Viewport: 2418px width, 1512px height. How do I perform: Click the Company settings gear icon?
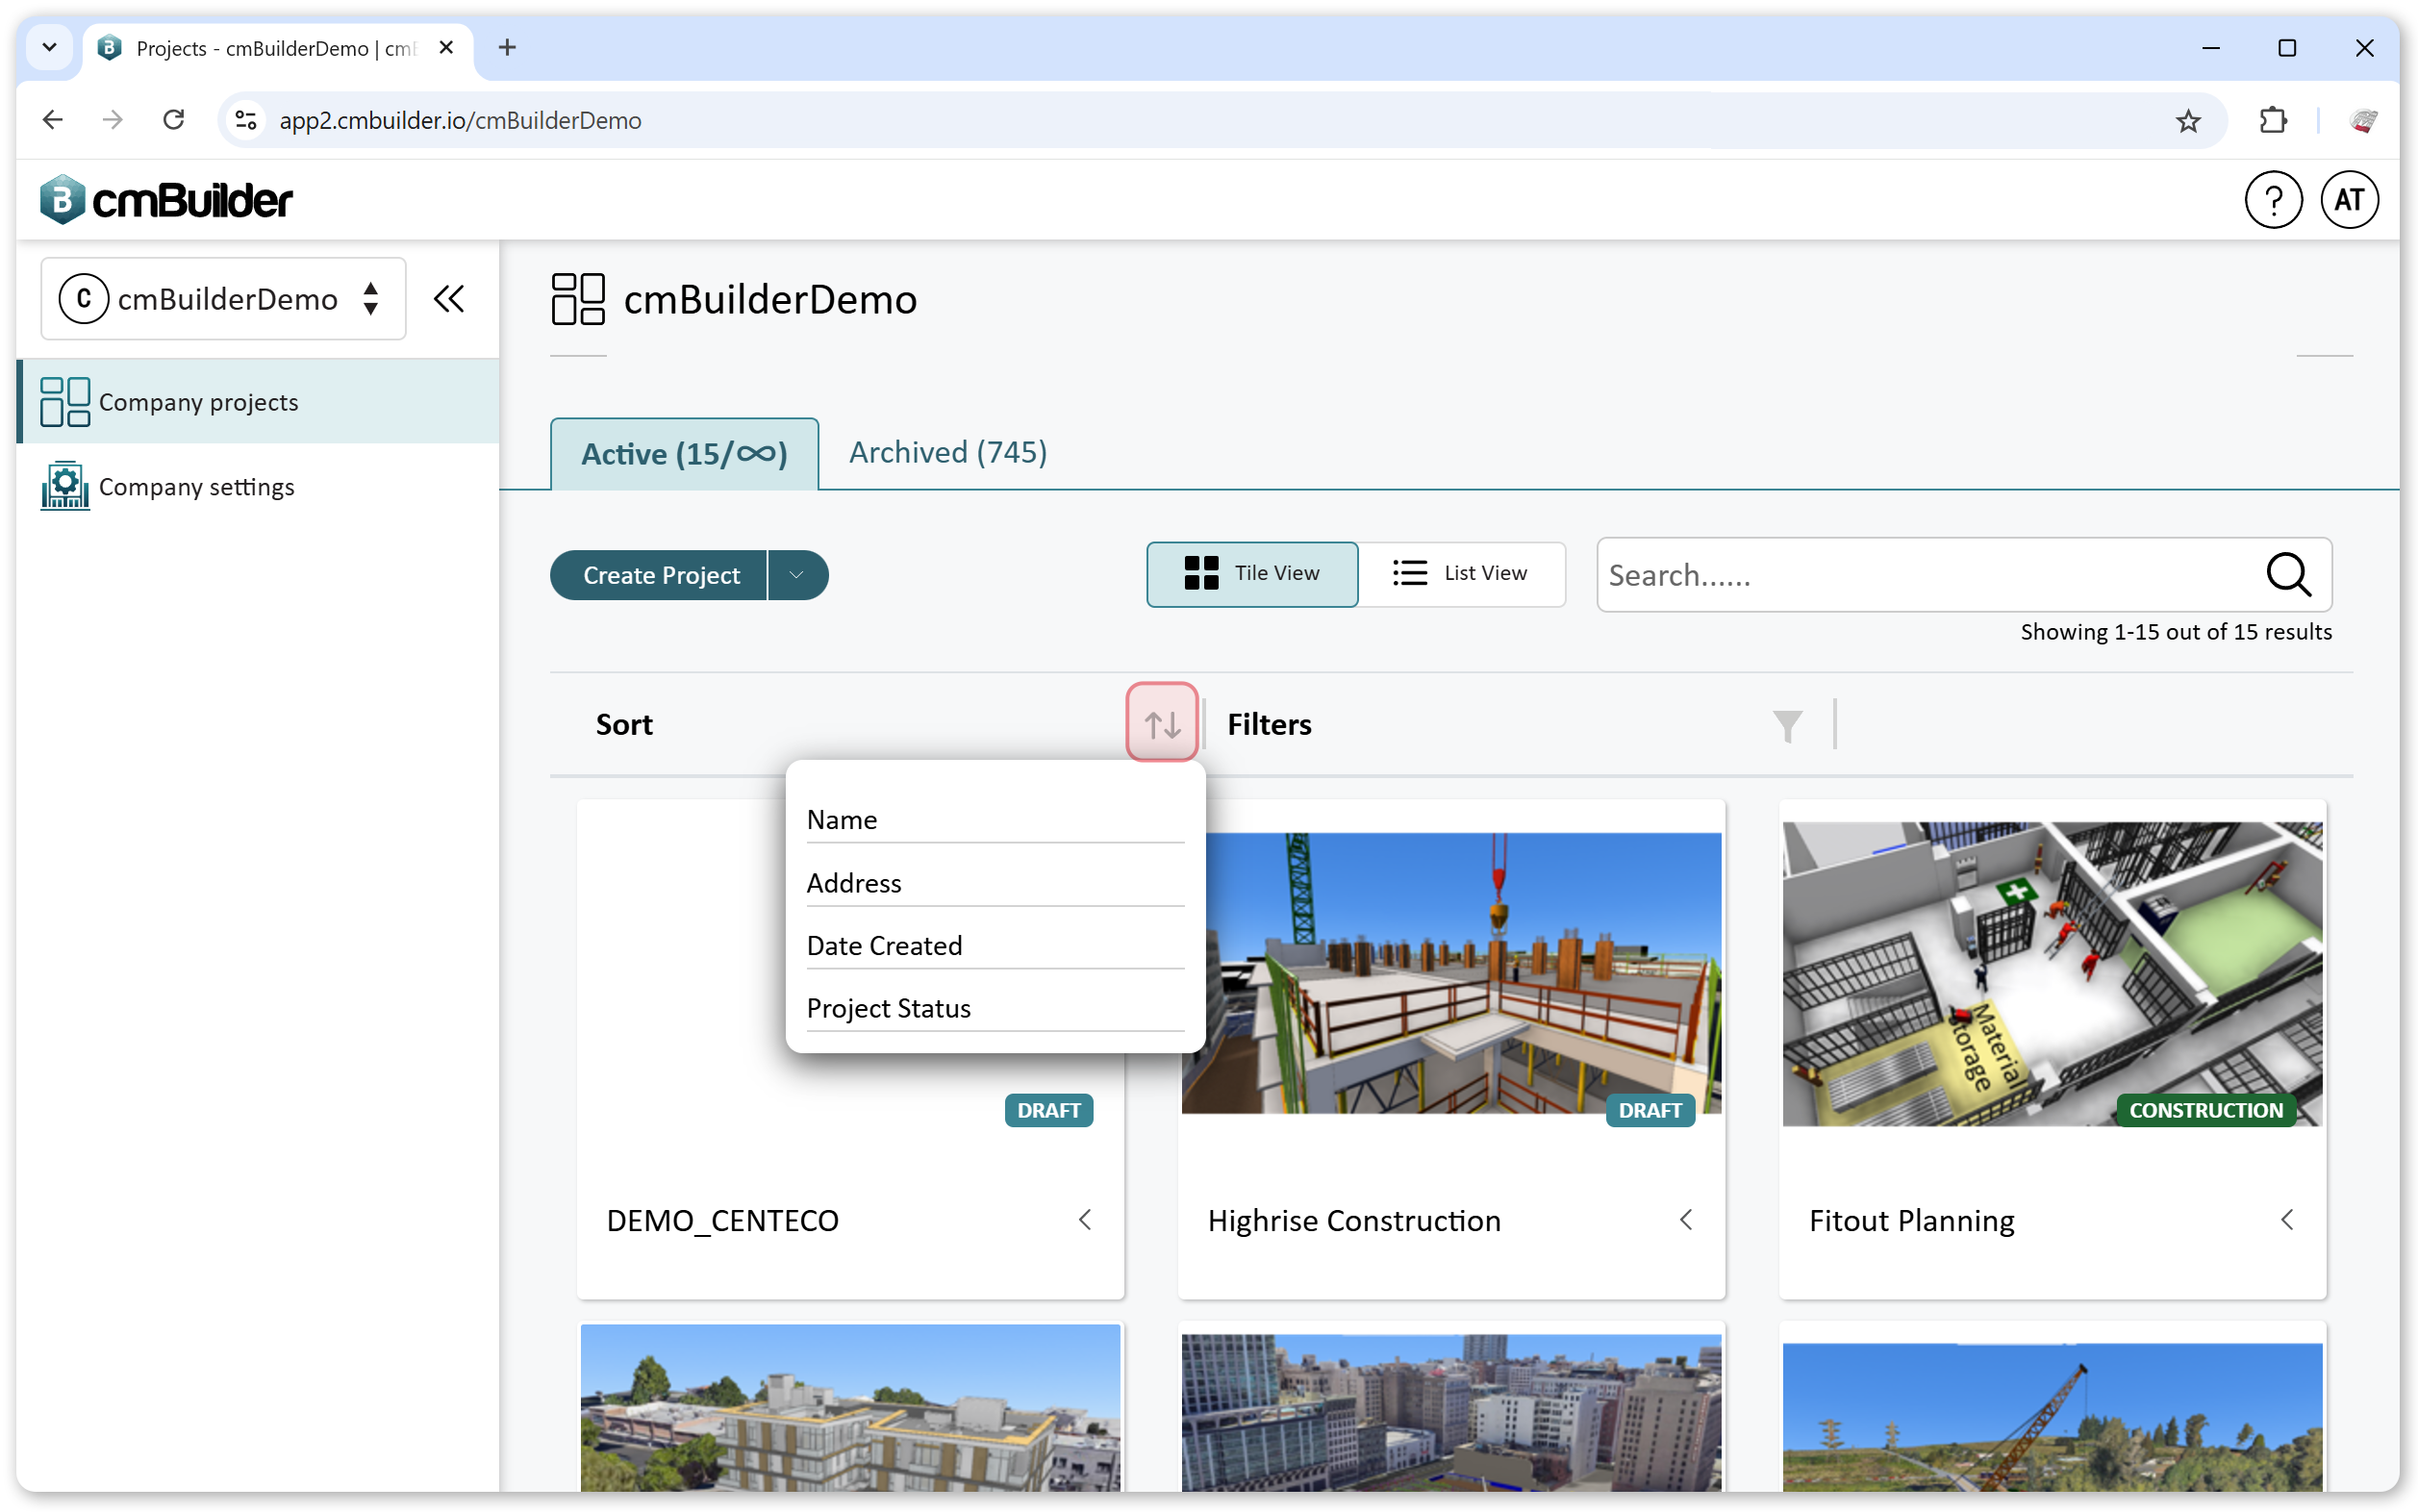(x=65, y=486)
